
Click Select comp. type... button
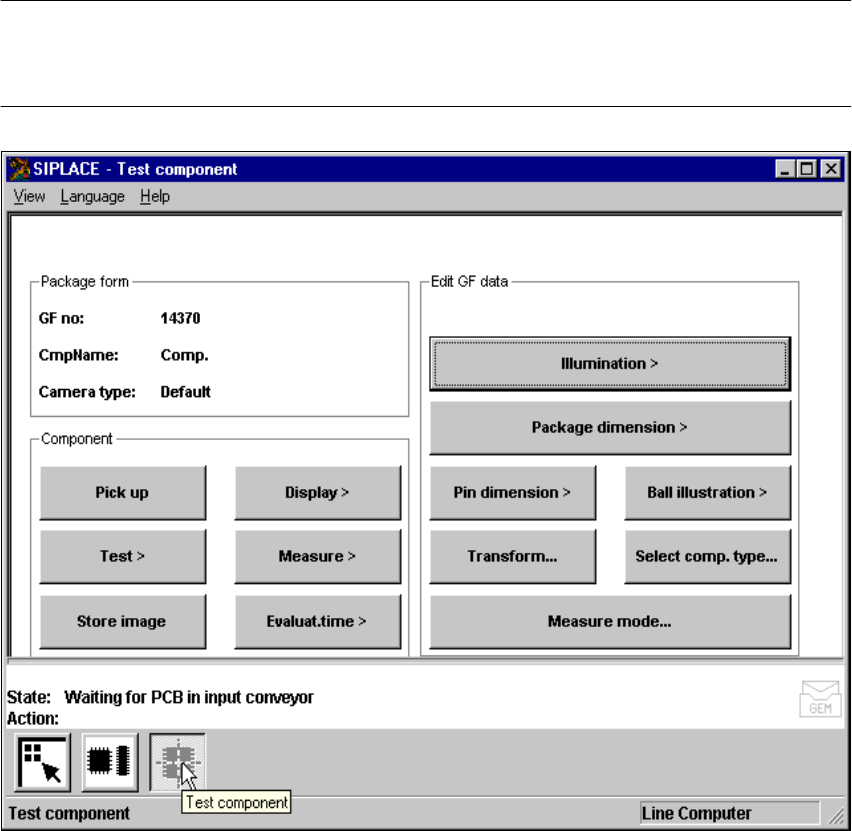pyautogui.click(x=707, y=556)
